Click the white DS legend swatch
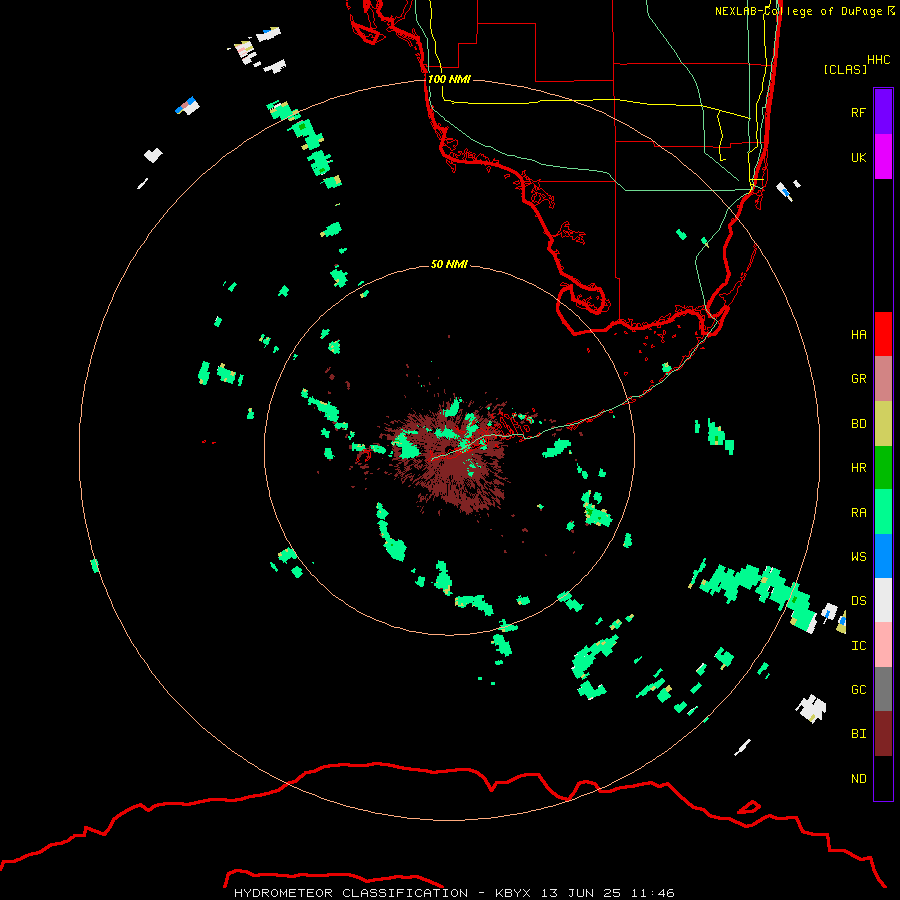The width and height of the screenshot is (900, 900). (883, 600)
